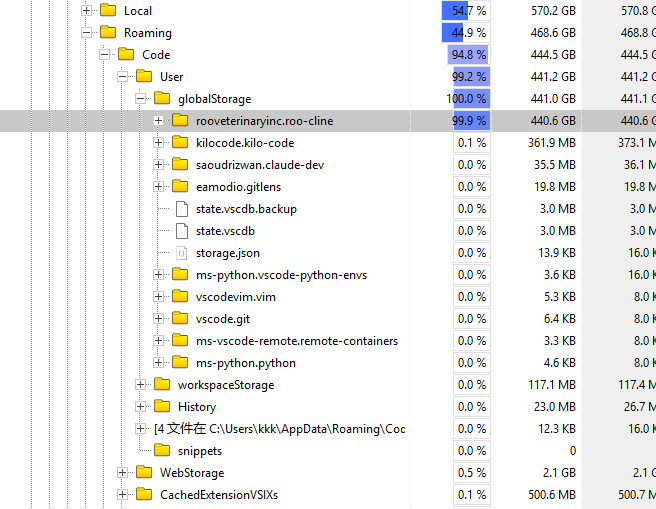Click the kilocode.kilo-code folder icon
656x509 pixels.
(x=180, y=142)
